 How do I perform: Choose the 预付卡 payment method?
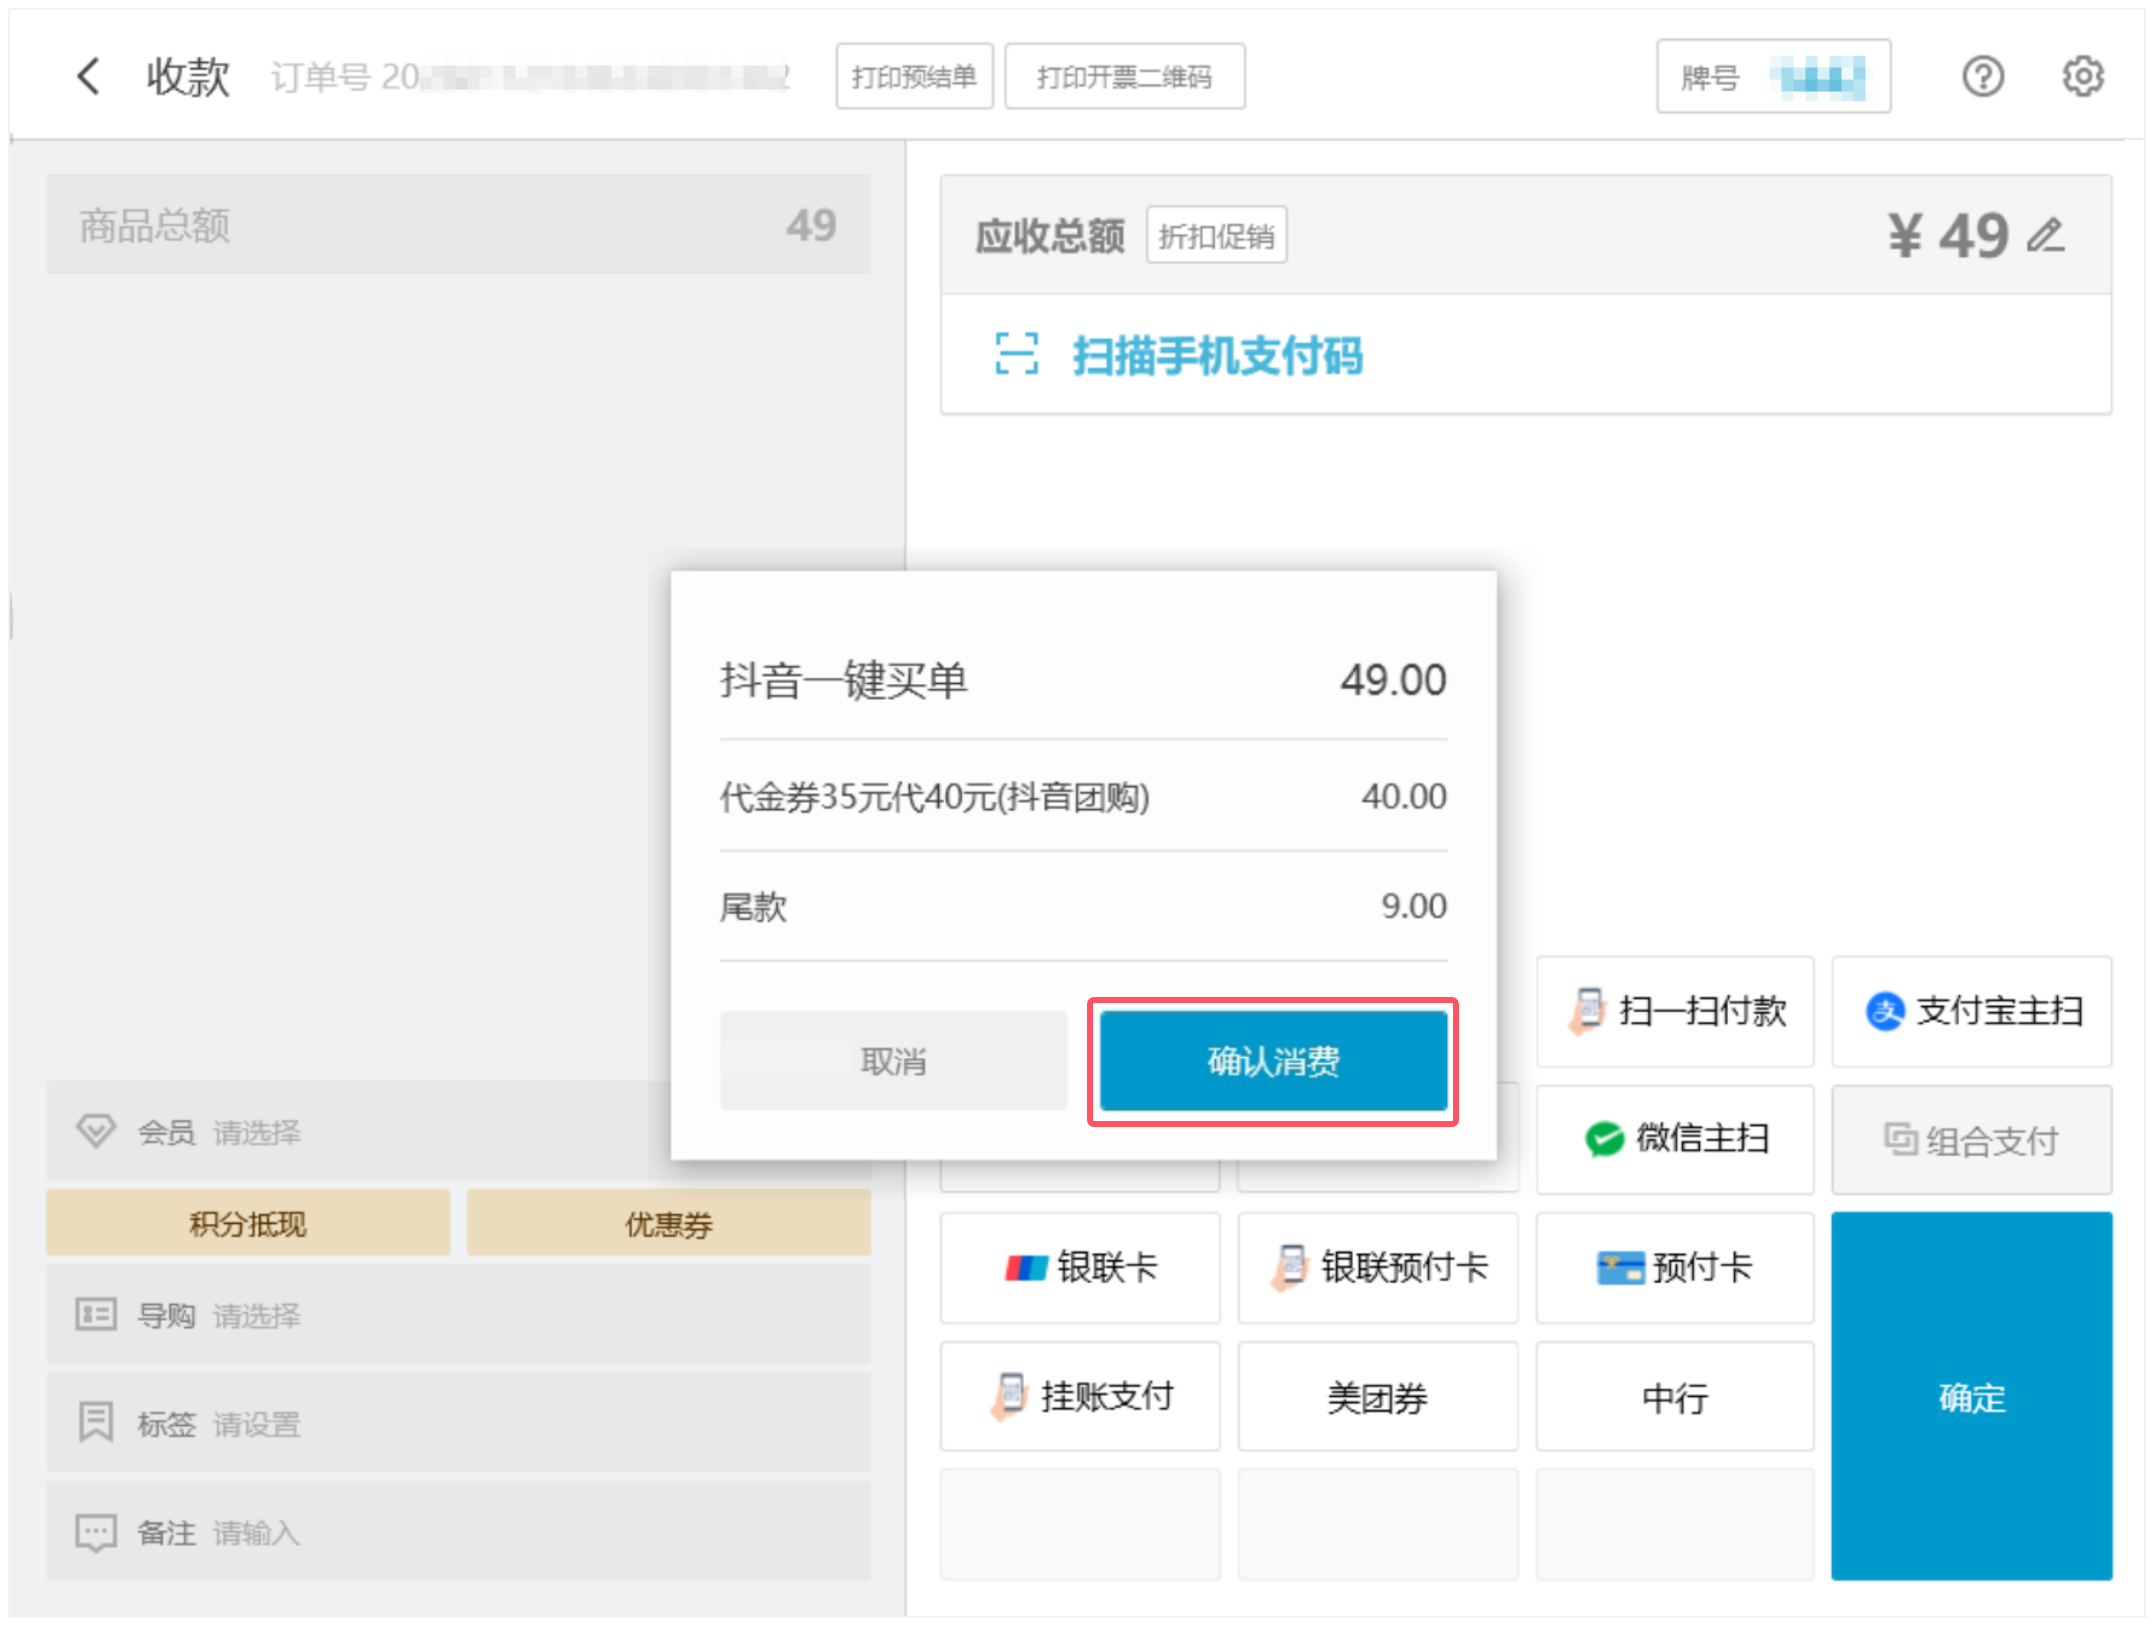pos(1675,1267)
